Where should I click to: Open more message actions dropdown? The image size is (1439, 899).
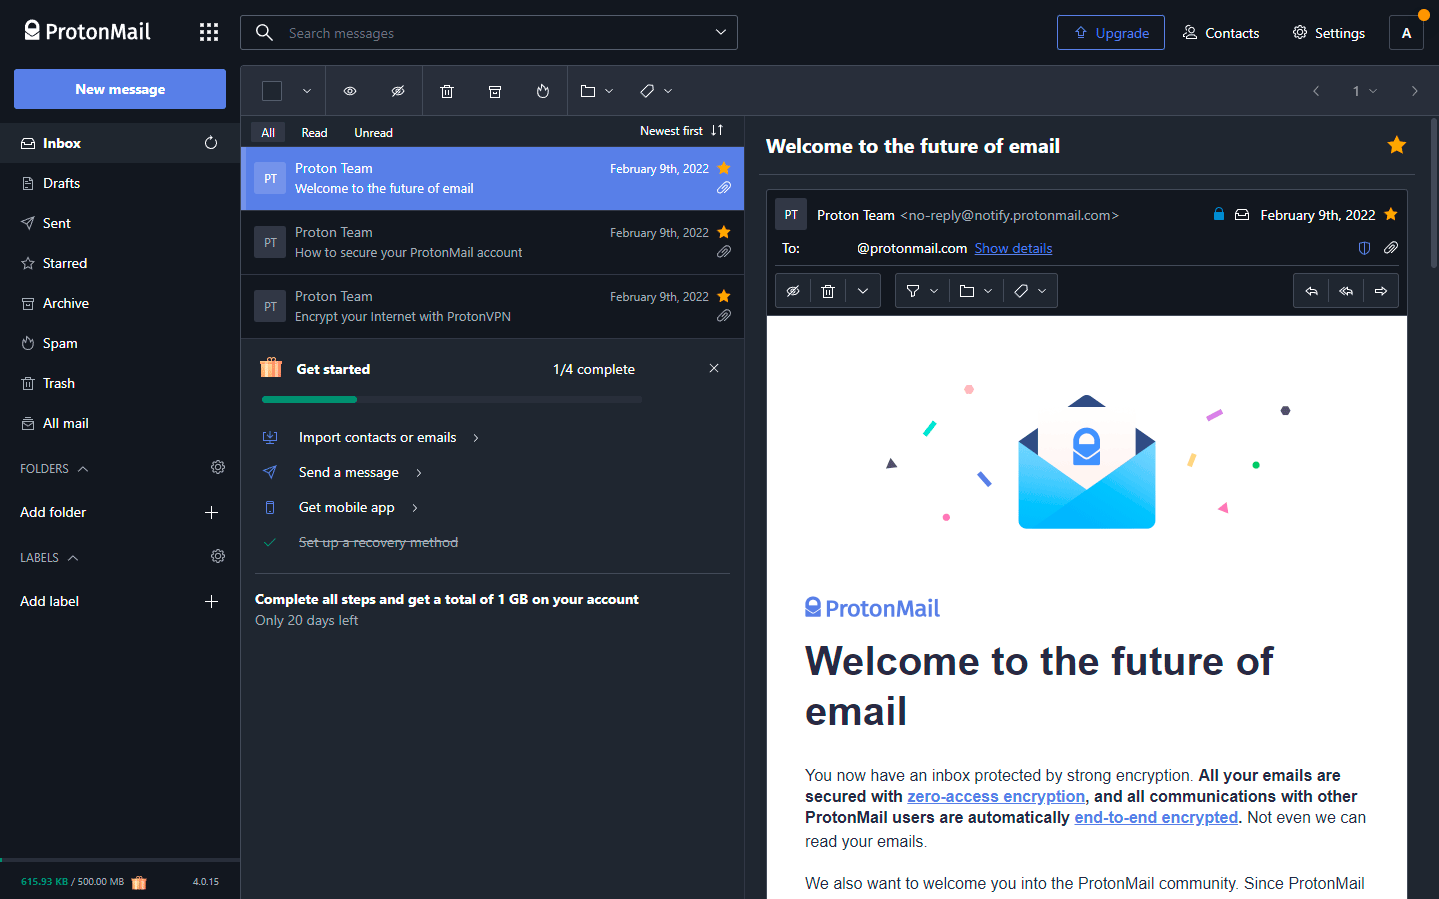pyautogui.click(x=863, y=291)
